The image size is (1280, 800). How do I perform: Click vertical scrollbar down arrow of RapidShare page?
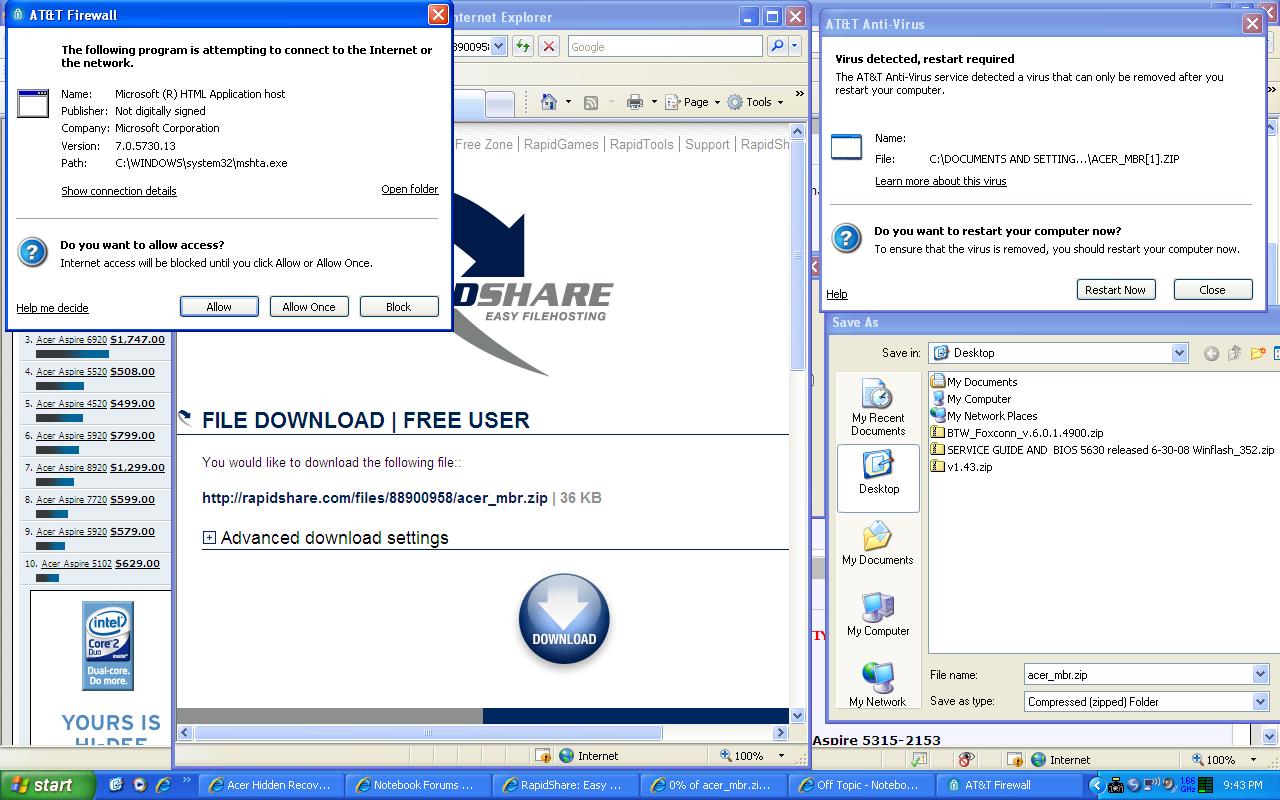[x=797, y=716]
